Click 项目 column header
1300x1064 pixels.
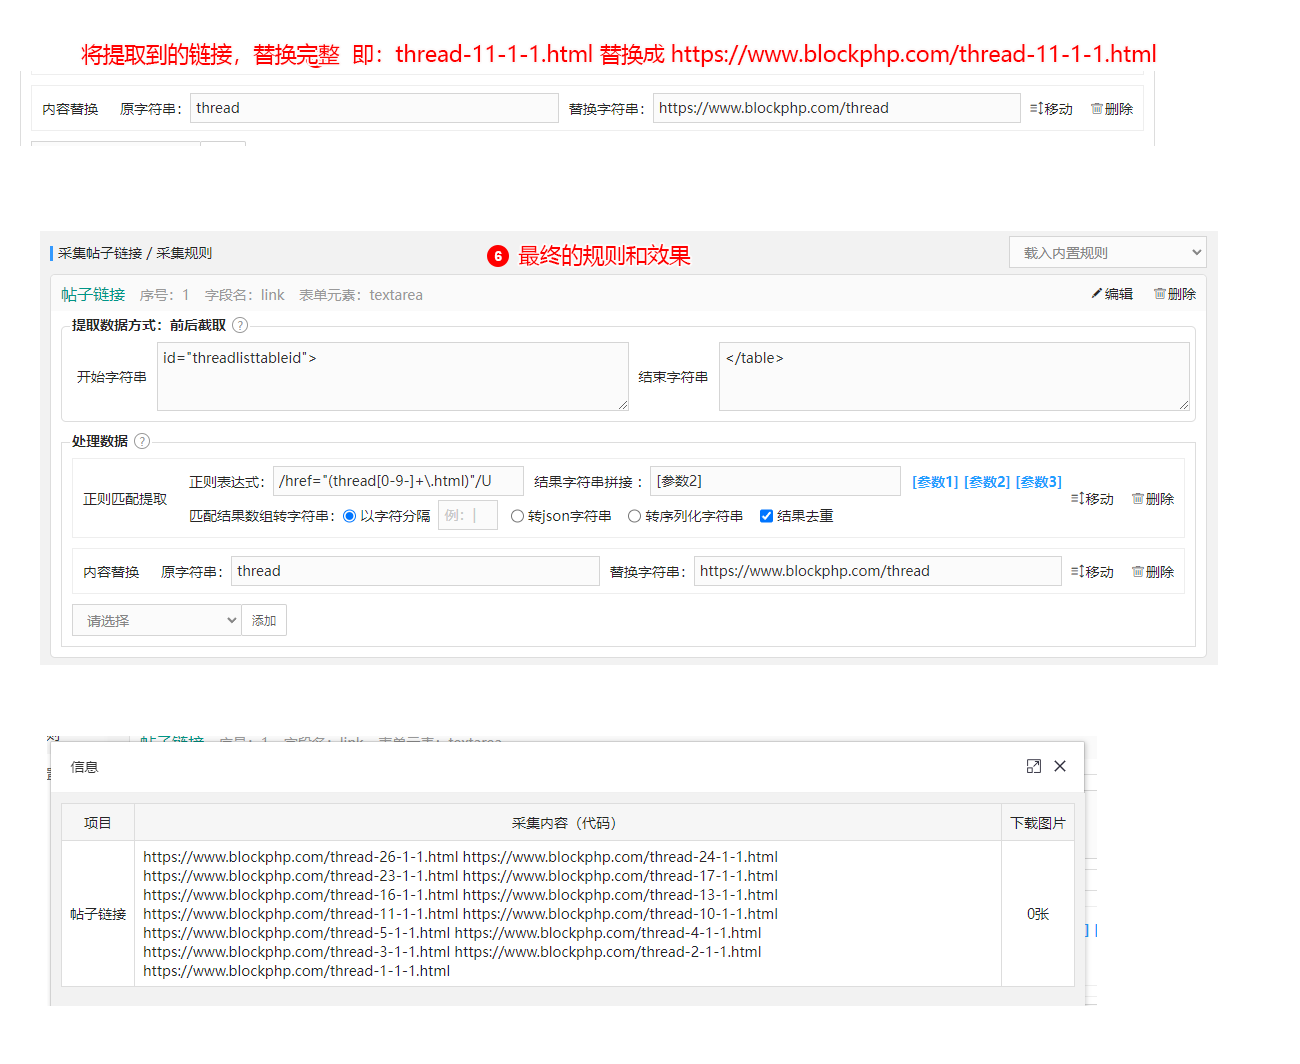[98, 823]
